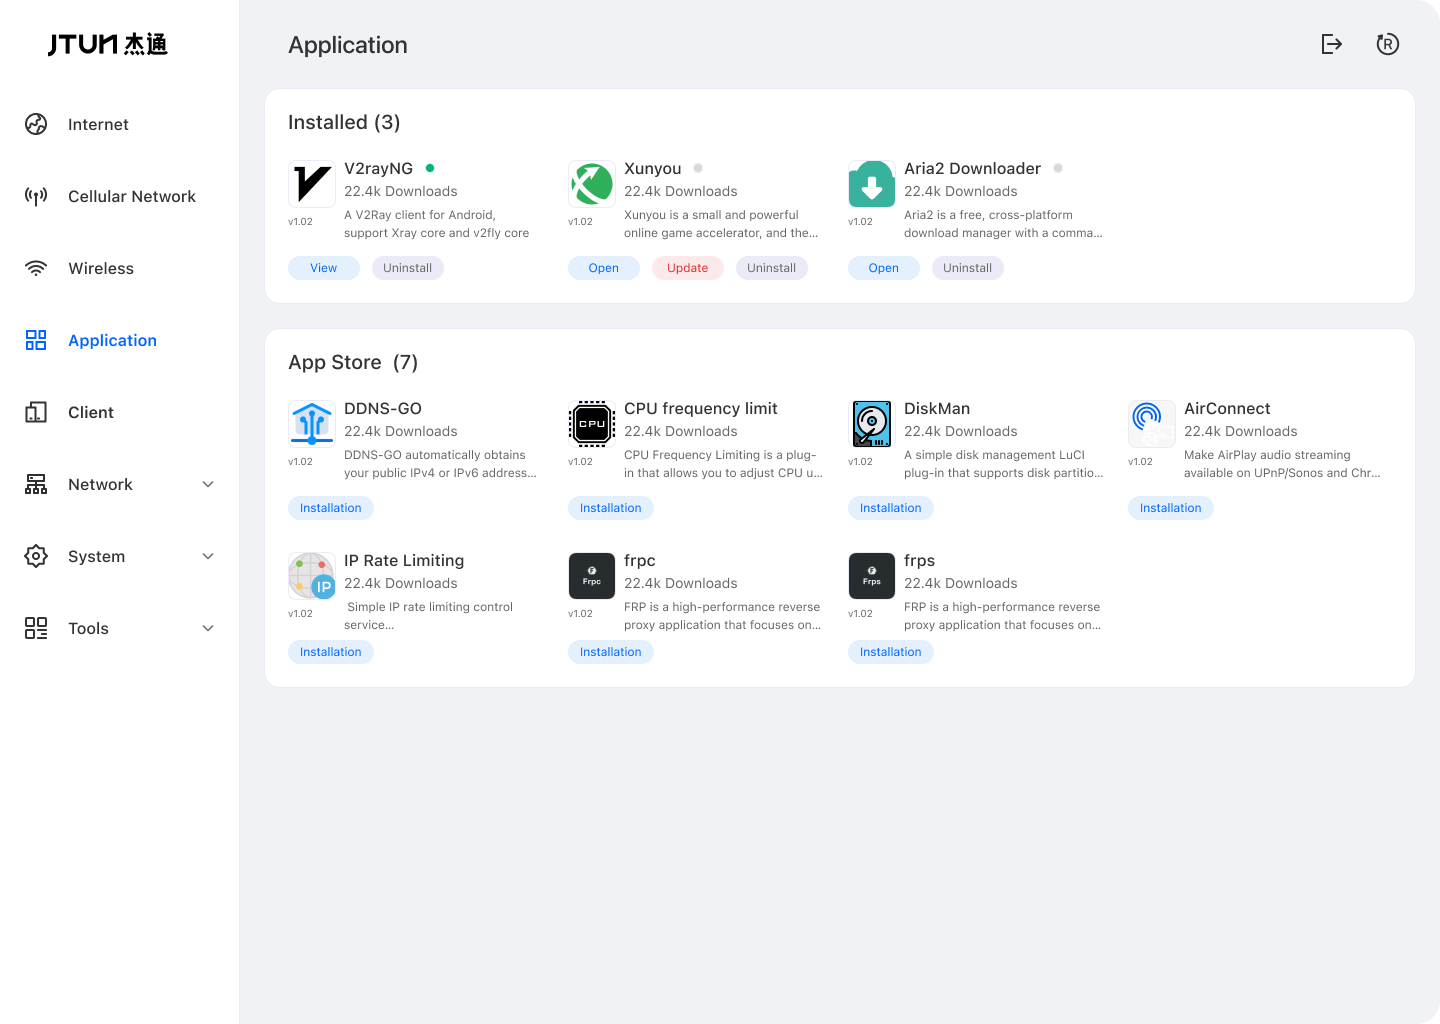Click View button for V2rayNG
This screenshot has height=1024, width=1440.
coord(324,268)
